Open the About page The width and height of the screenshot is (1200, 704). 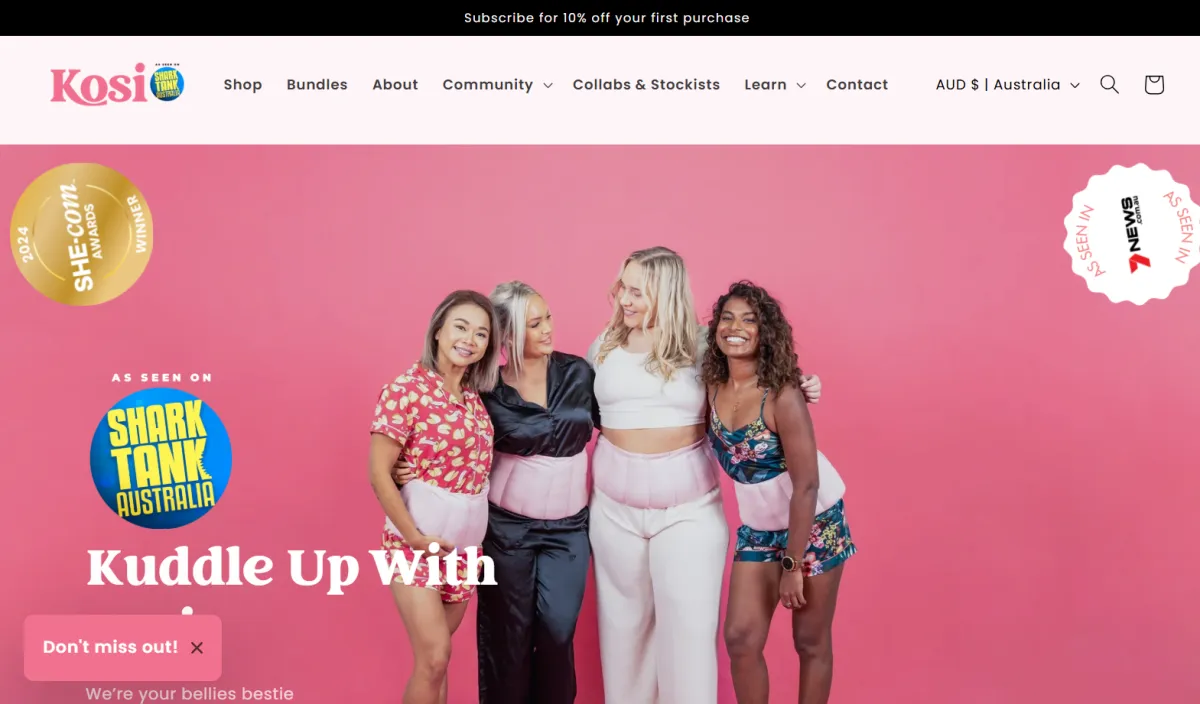(395, 85)
